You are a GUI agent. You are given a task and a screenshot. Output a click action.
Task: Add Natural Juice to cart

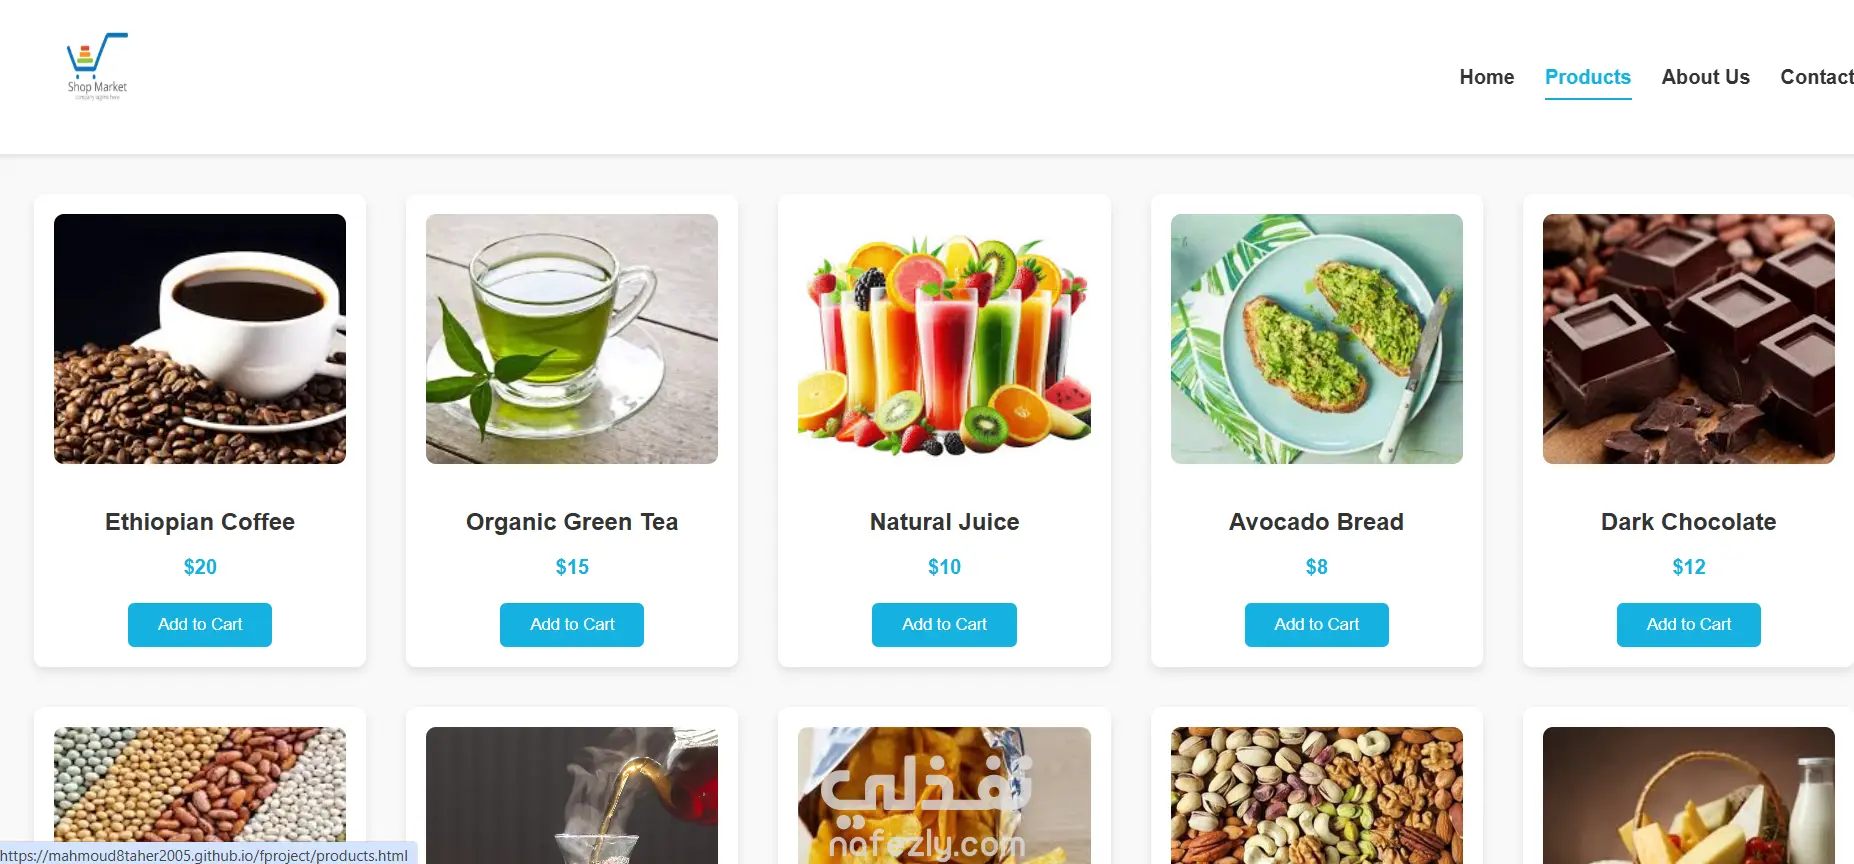click(944, 625)
